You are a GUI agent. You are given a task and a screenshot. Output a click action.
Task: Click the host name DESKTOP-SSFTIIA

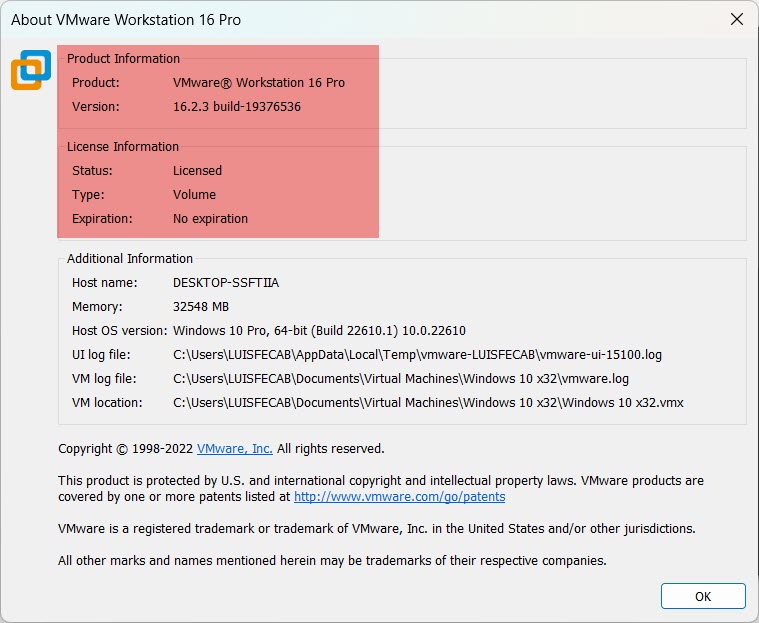[226, 283]
